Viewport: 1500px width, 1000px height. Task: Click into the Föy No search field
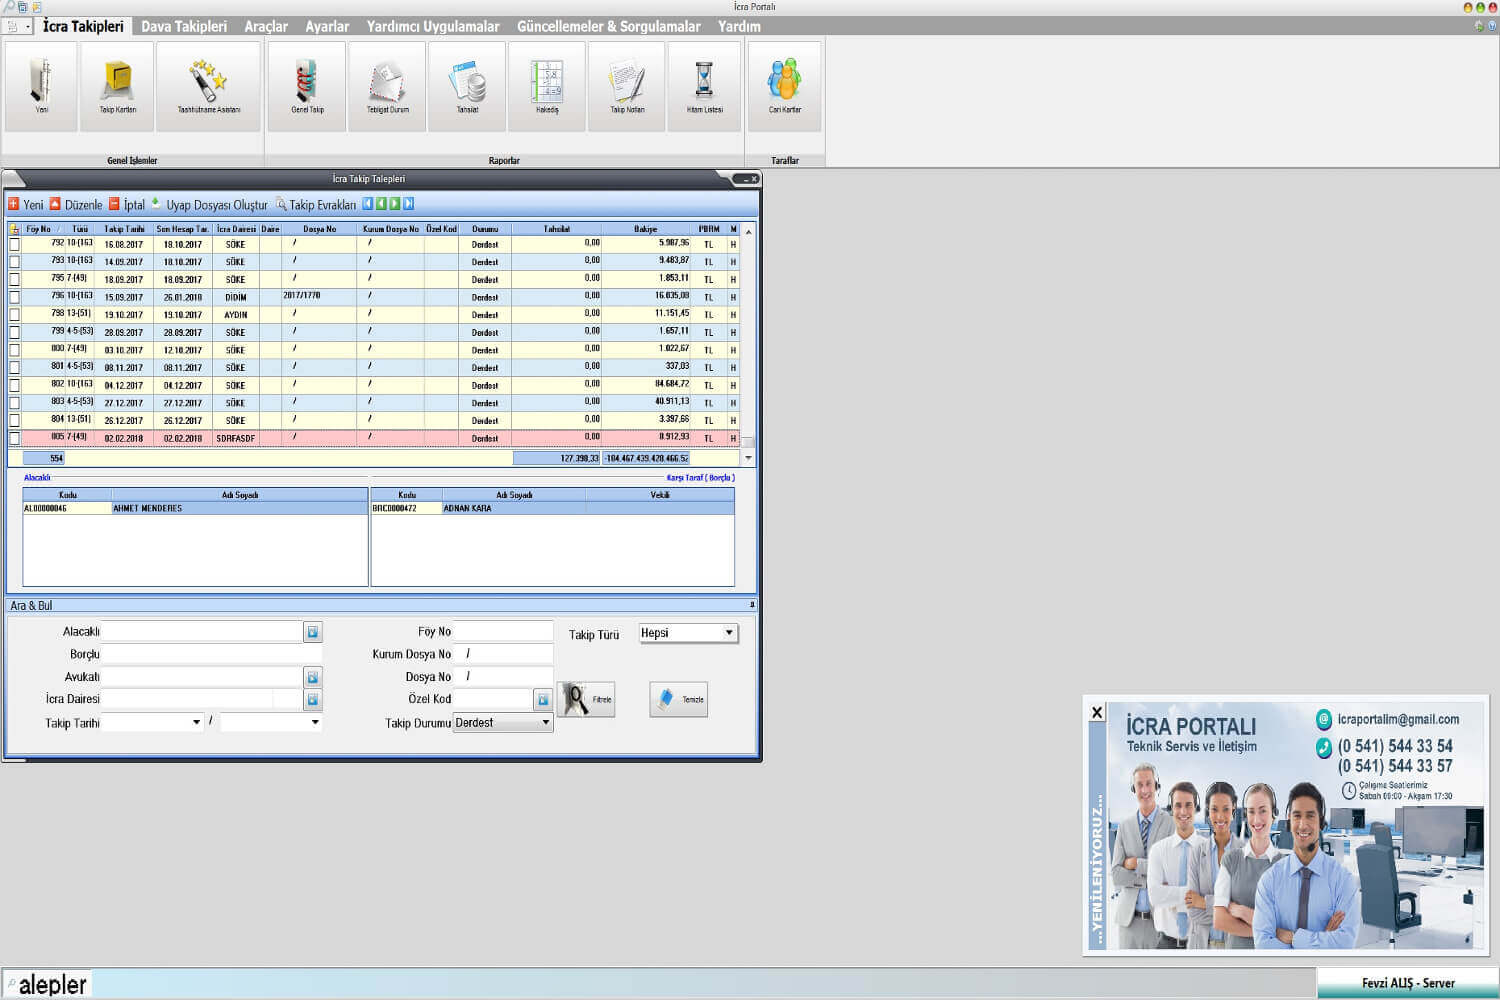503,632
